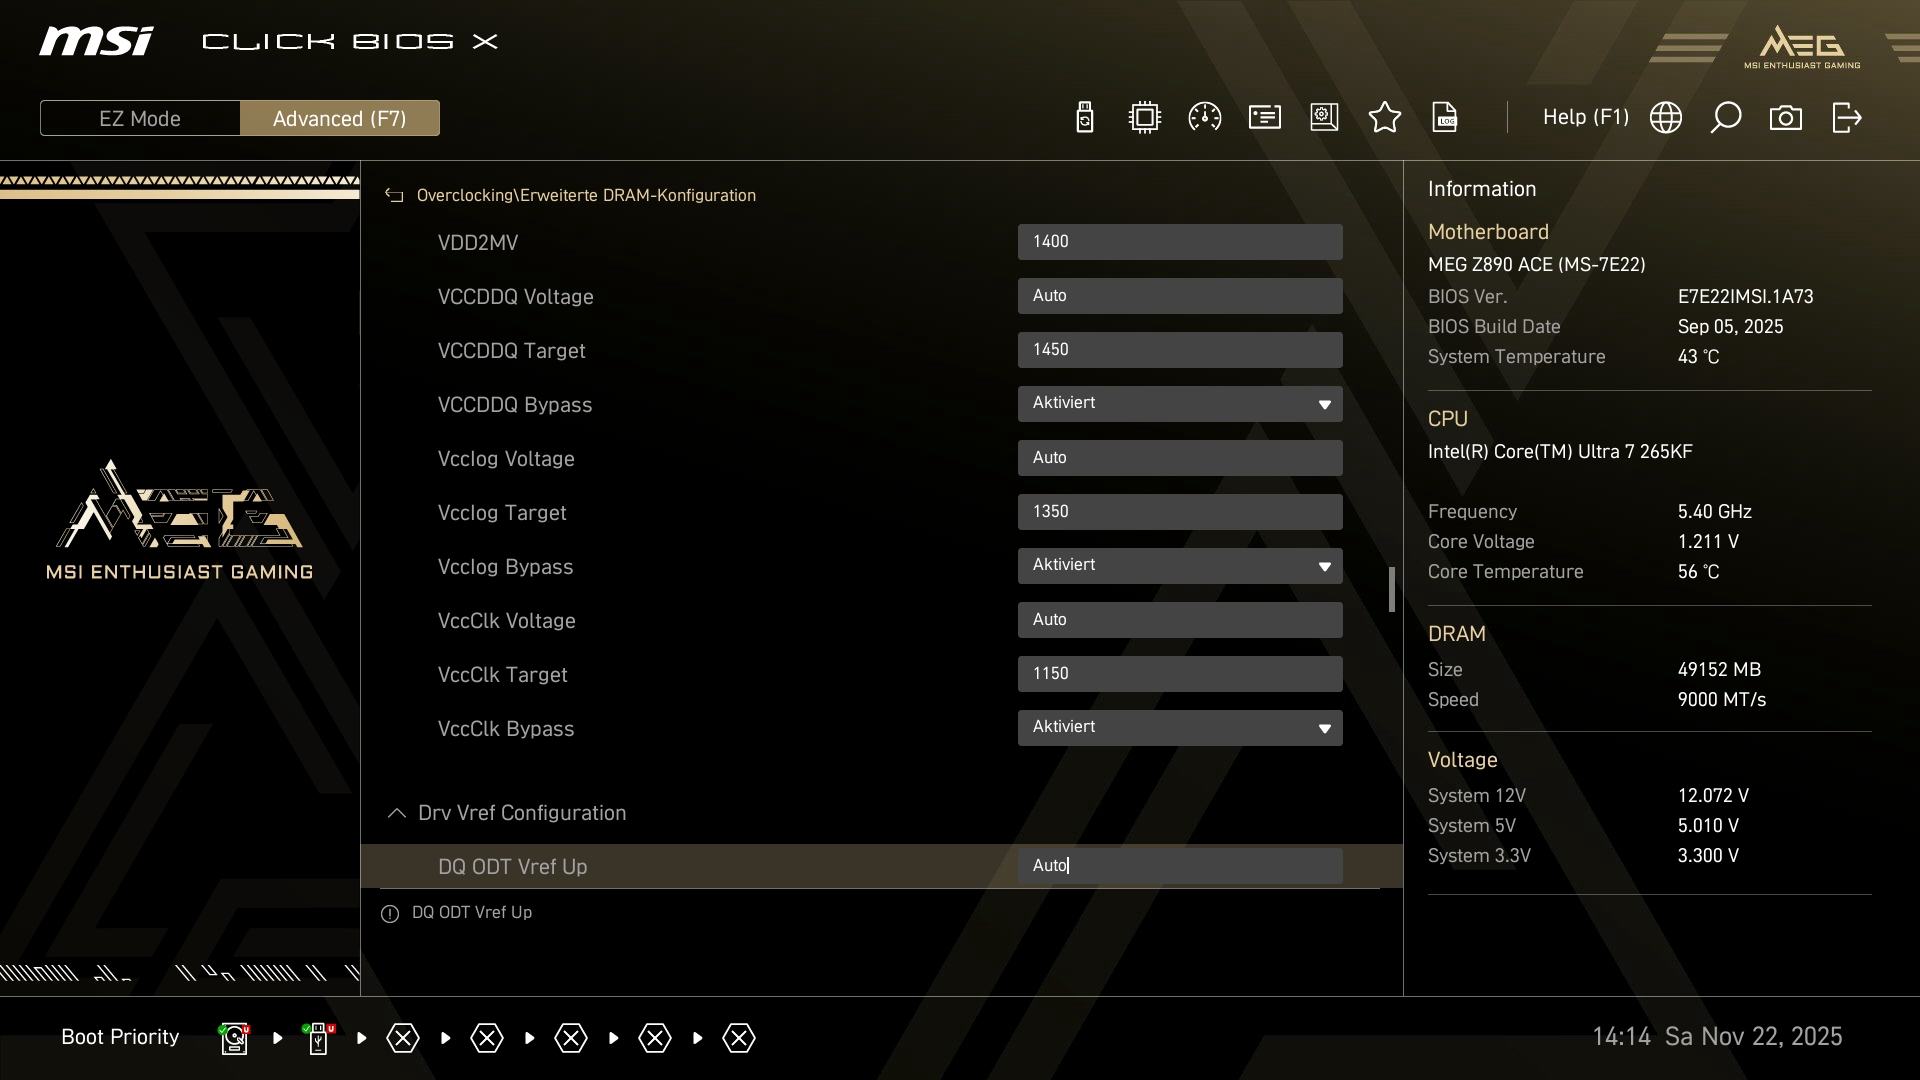Screen dimensions: 1920x1080
Task: Click the star Favorites icon
Action: click(1384, 118)
